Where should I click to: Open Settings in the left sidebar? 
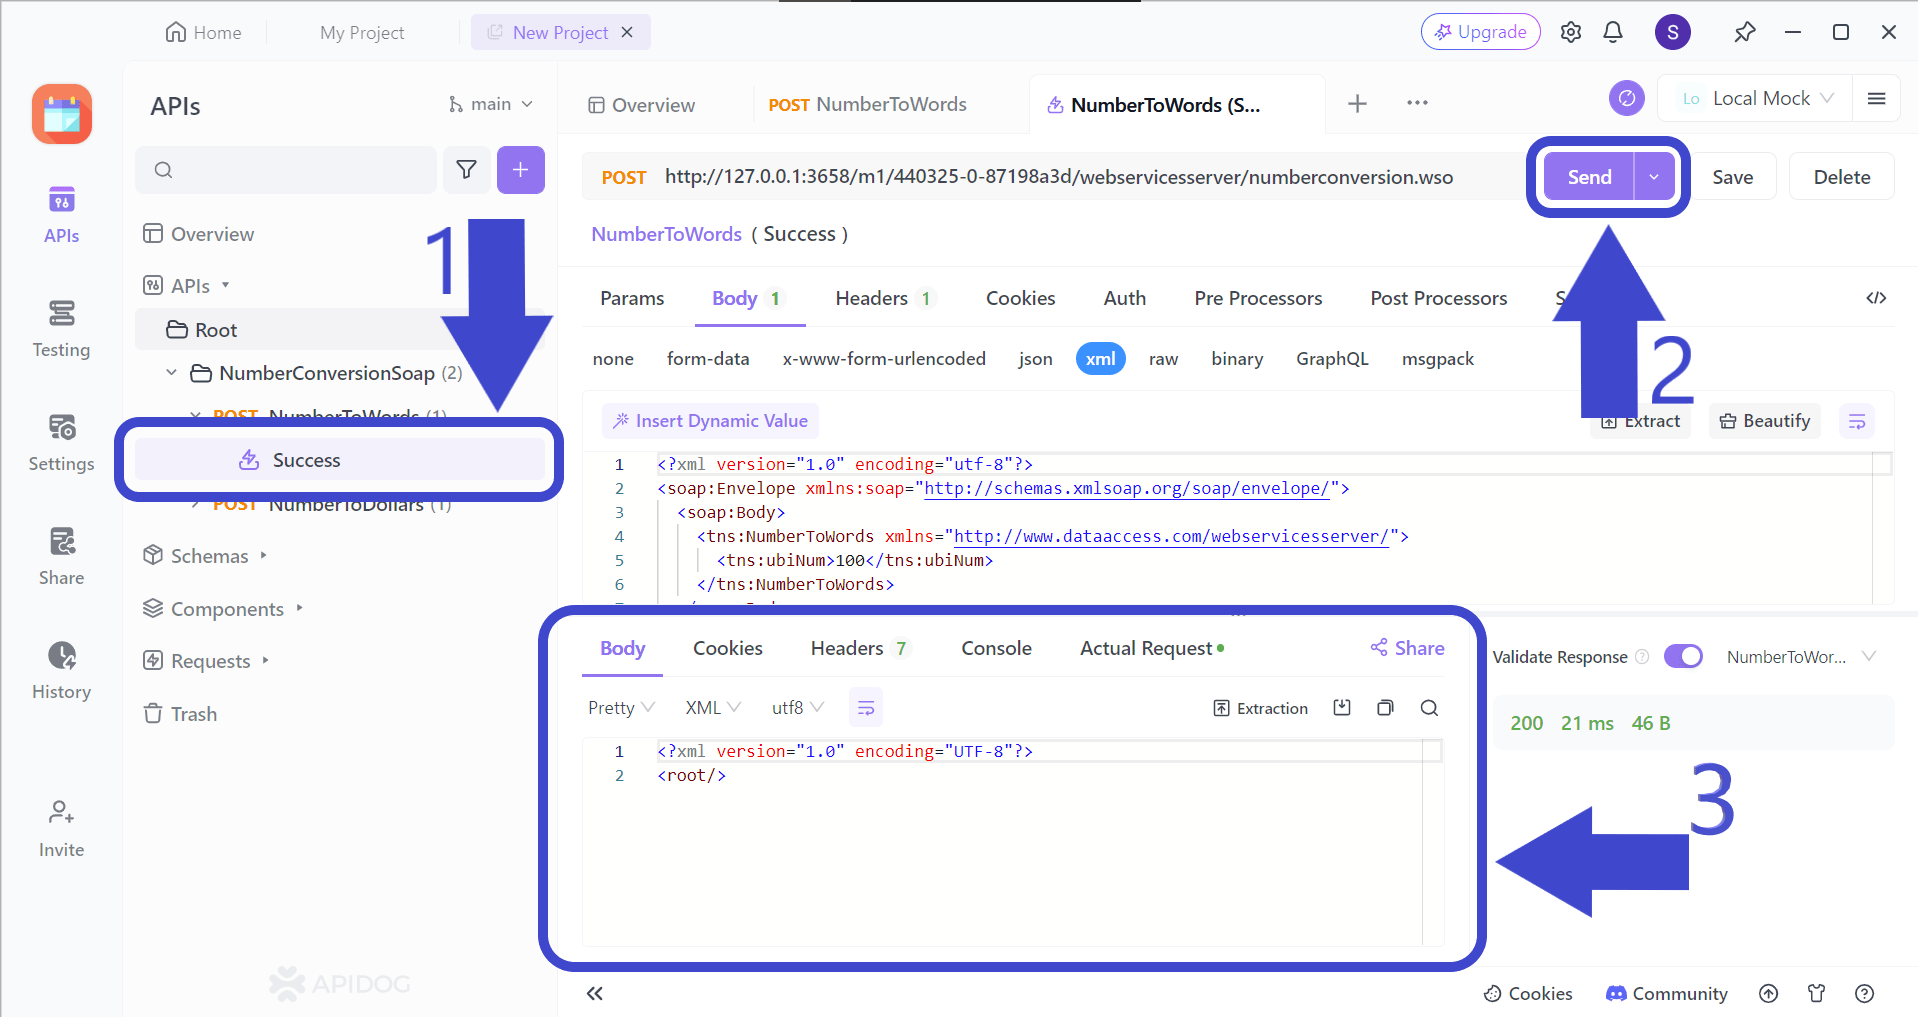tap(61, 443)
